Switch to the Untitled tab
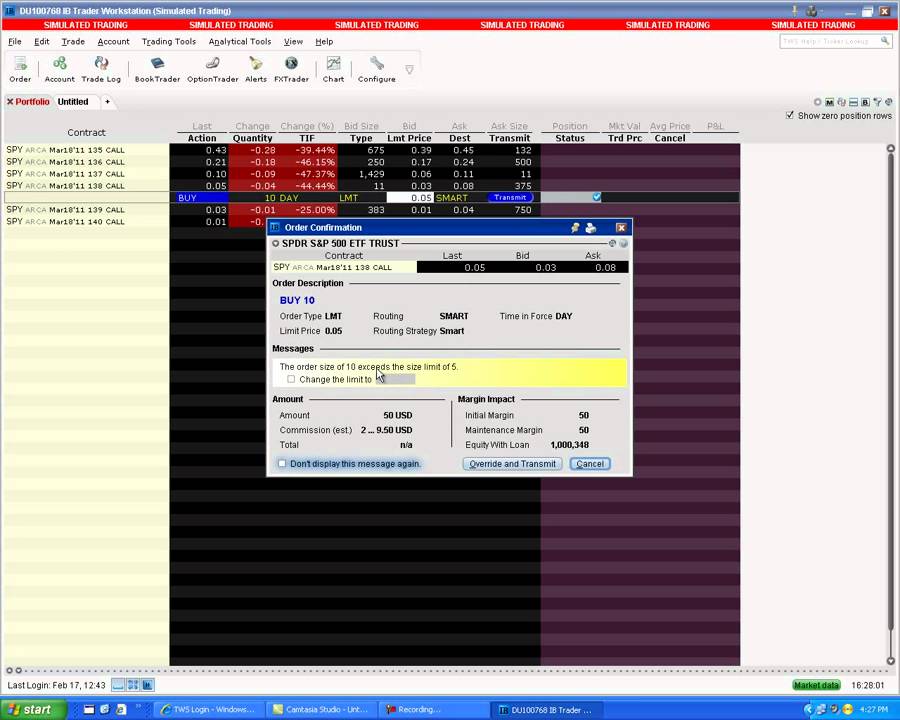 point(73,102)
